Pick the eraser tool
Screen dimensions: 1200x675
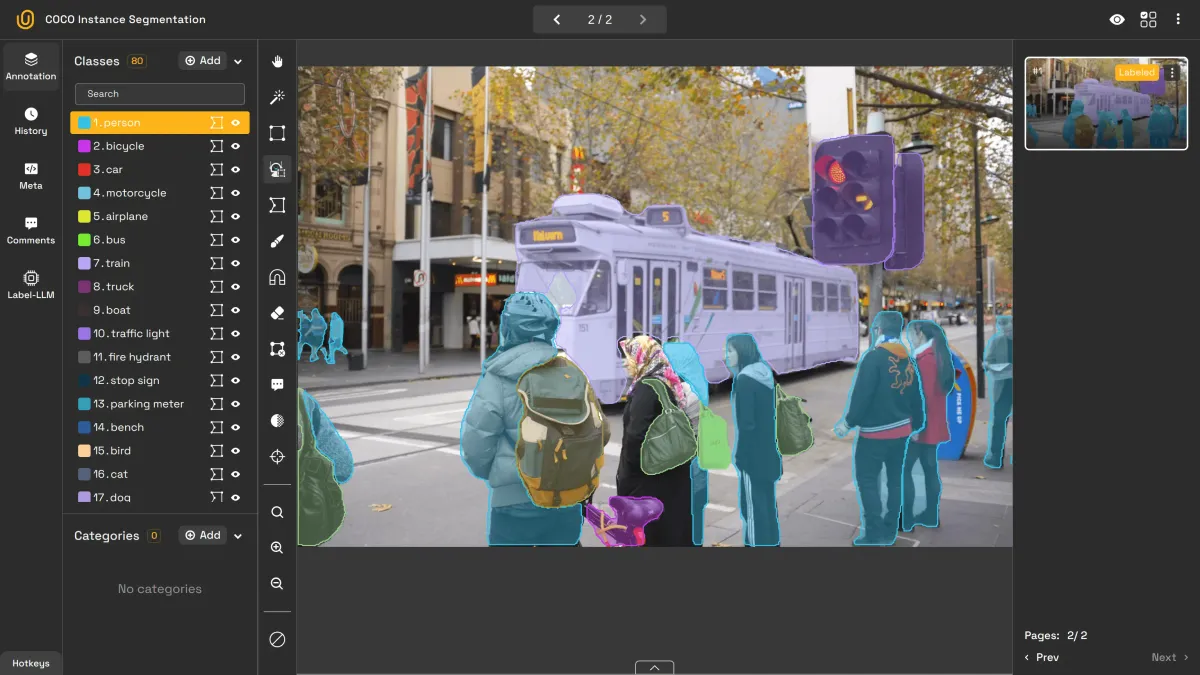coord(277,313)
